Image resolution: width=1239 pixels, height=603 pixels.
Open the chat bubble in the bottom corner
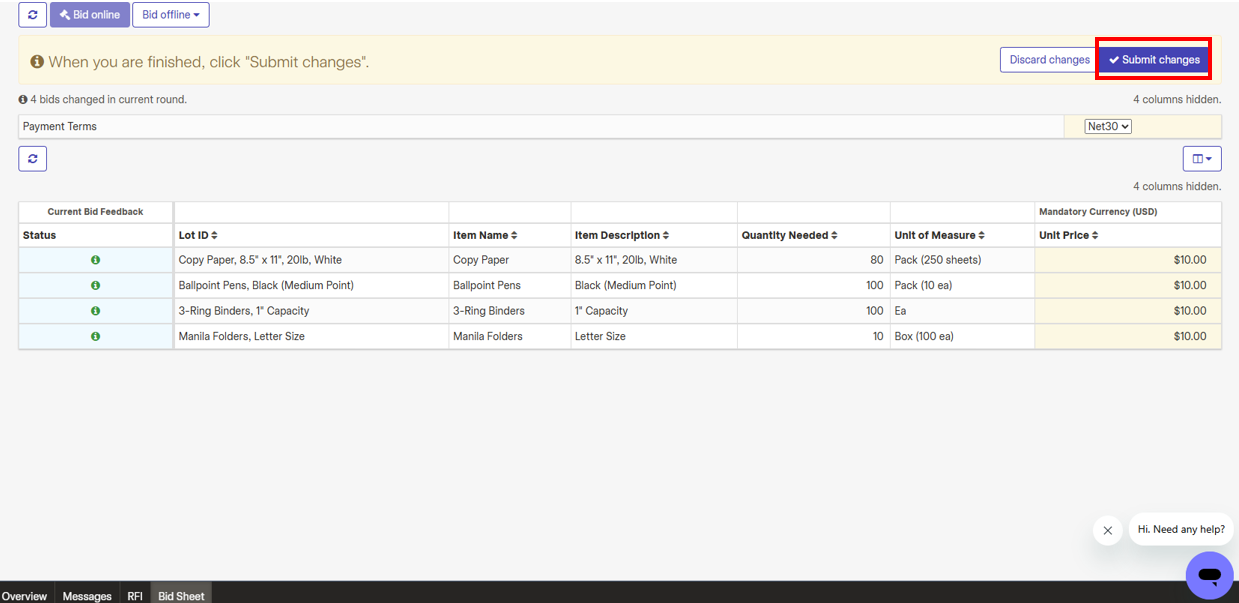(1209, 575)
